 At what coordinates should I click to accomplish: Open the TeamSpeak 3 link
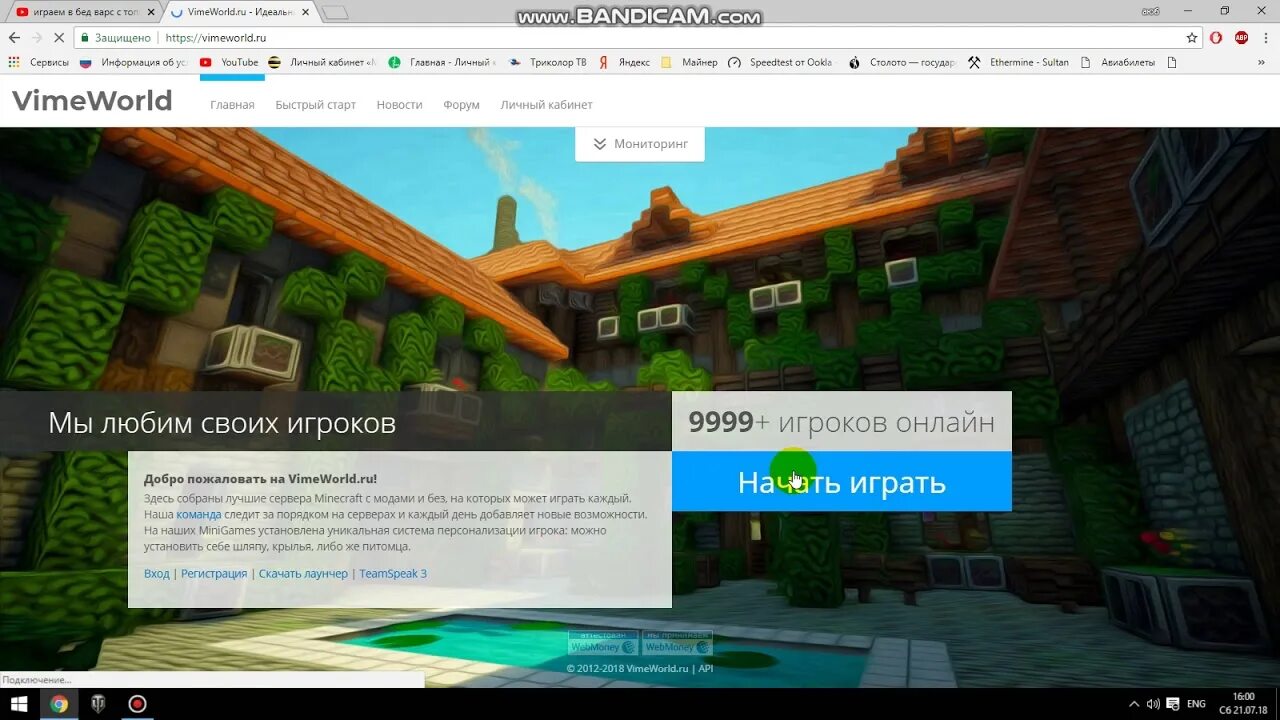click(x=393, y=573)
